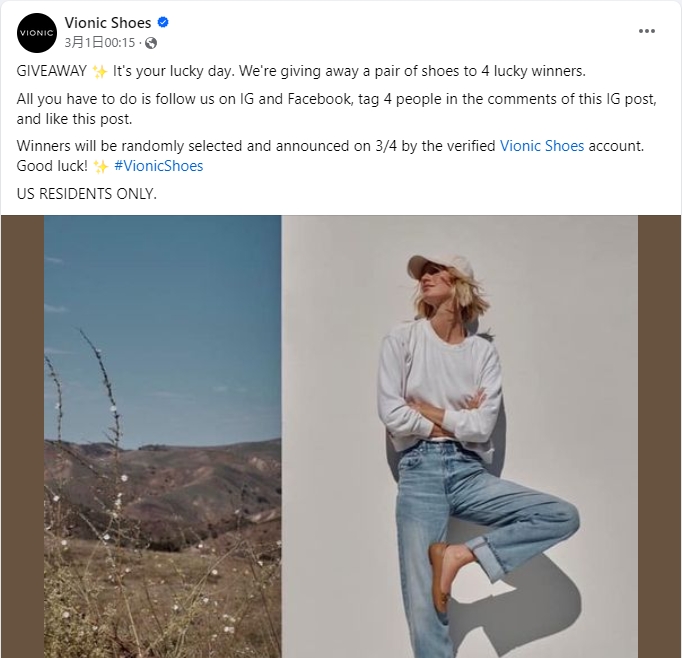Viewport: 682px width, 658px height.
Task: Open the #VionicShoes hashtag
Action: coord(159,166)
